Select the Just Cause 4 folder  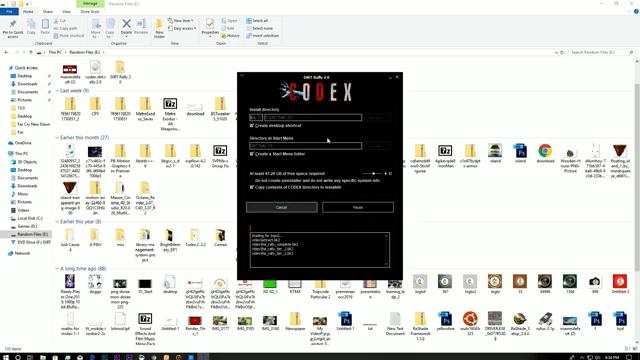70,240
